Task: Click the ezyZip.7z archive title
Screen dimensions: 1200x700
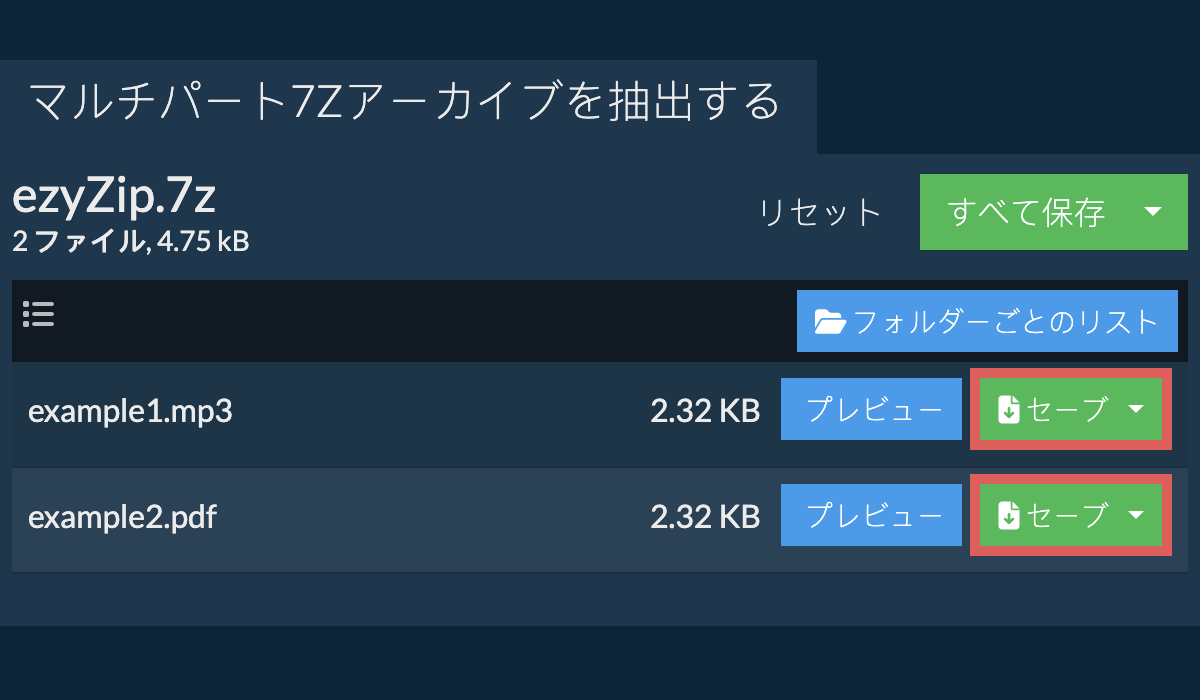Action: click(x=114, y=198)
